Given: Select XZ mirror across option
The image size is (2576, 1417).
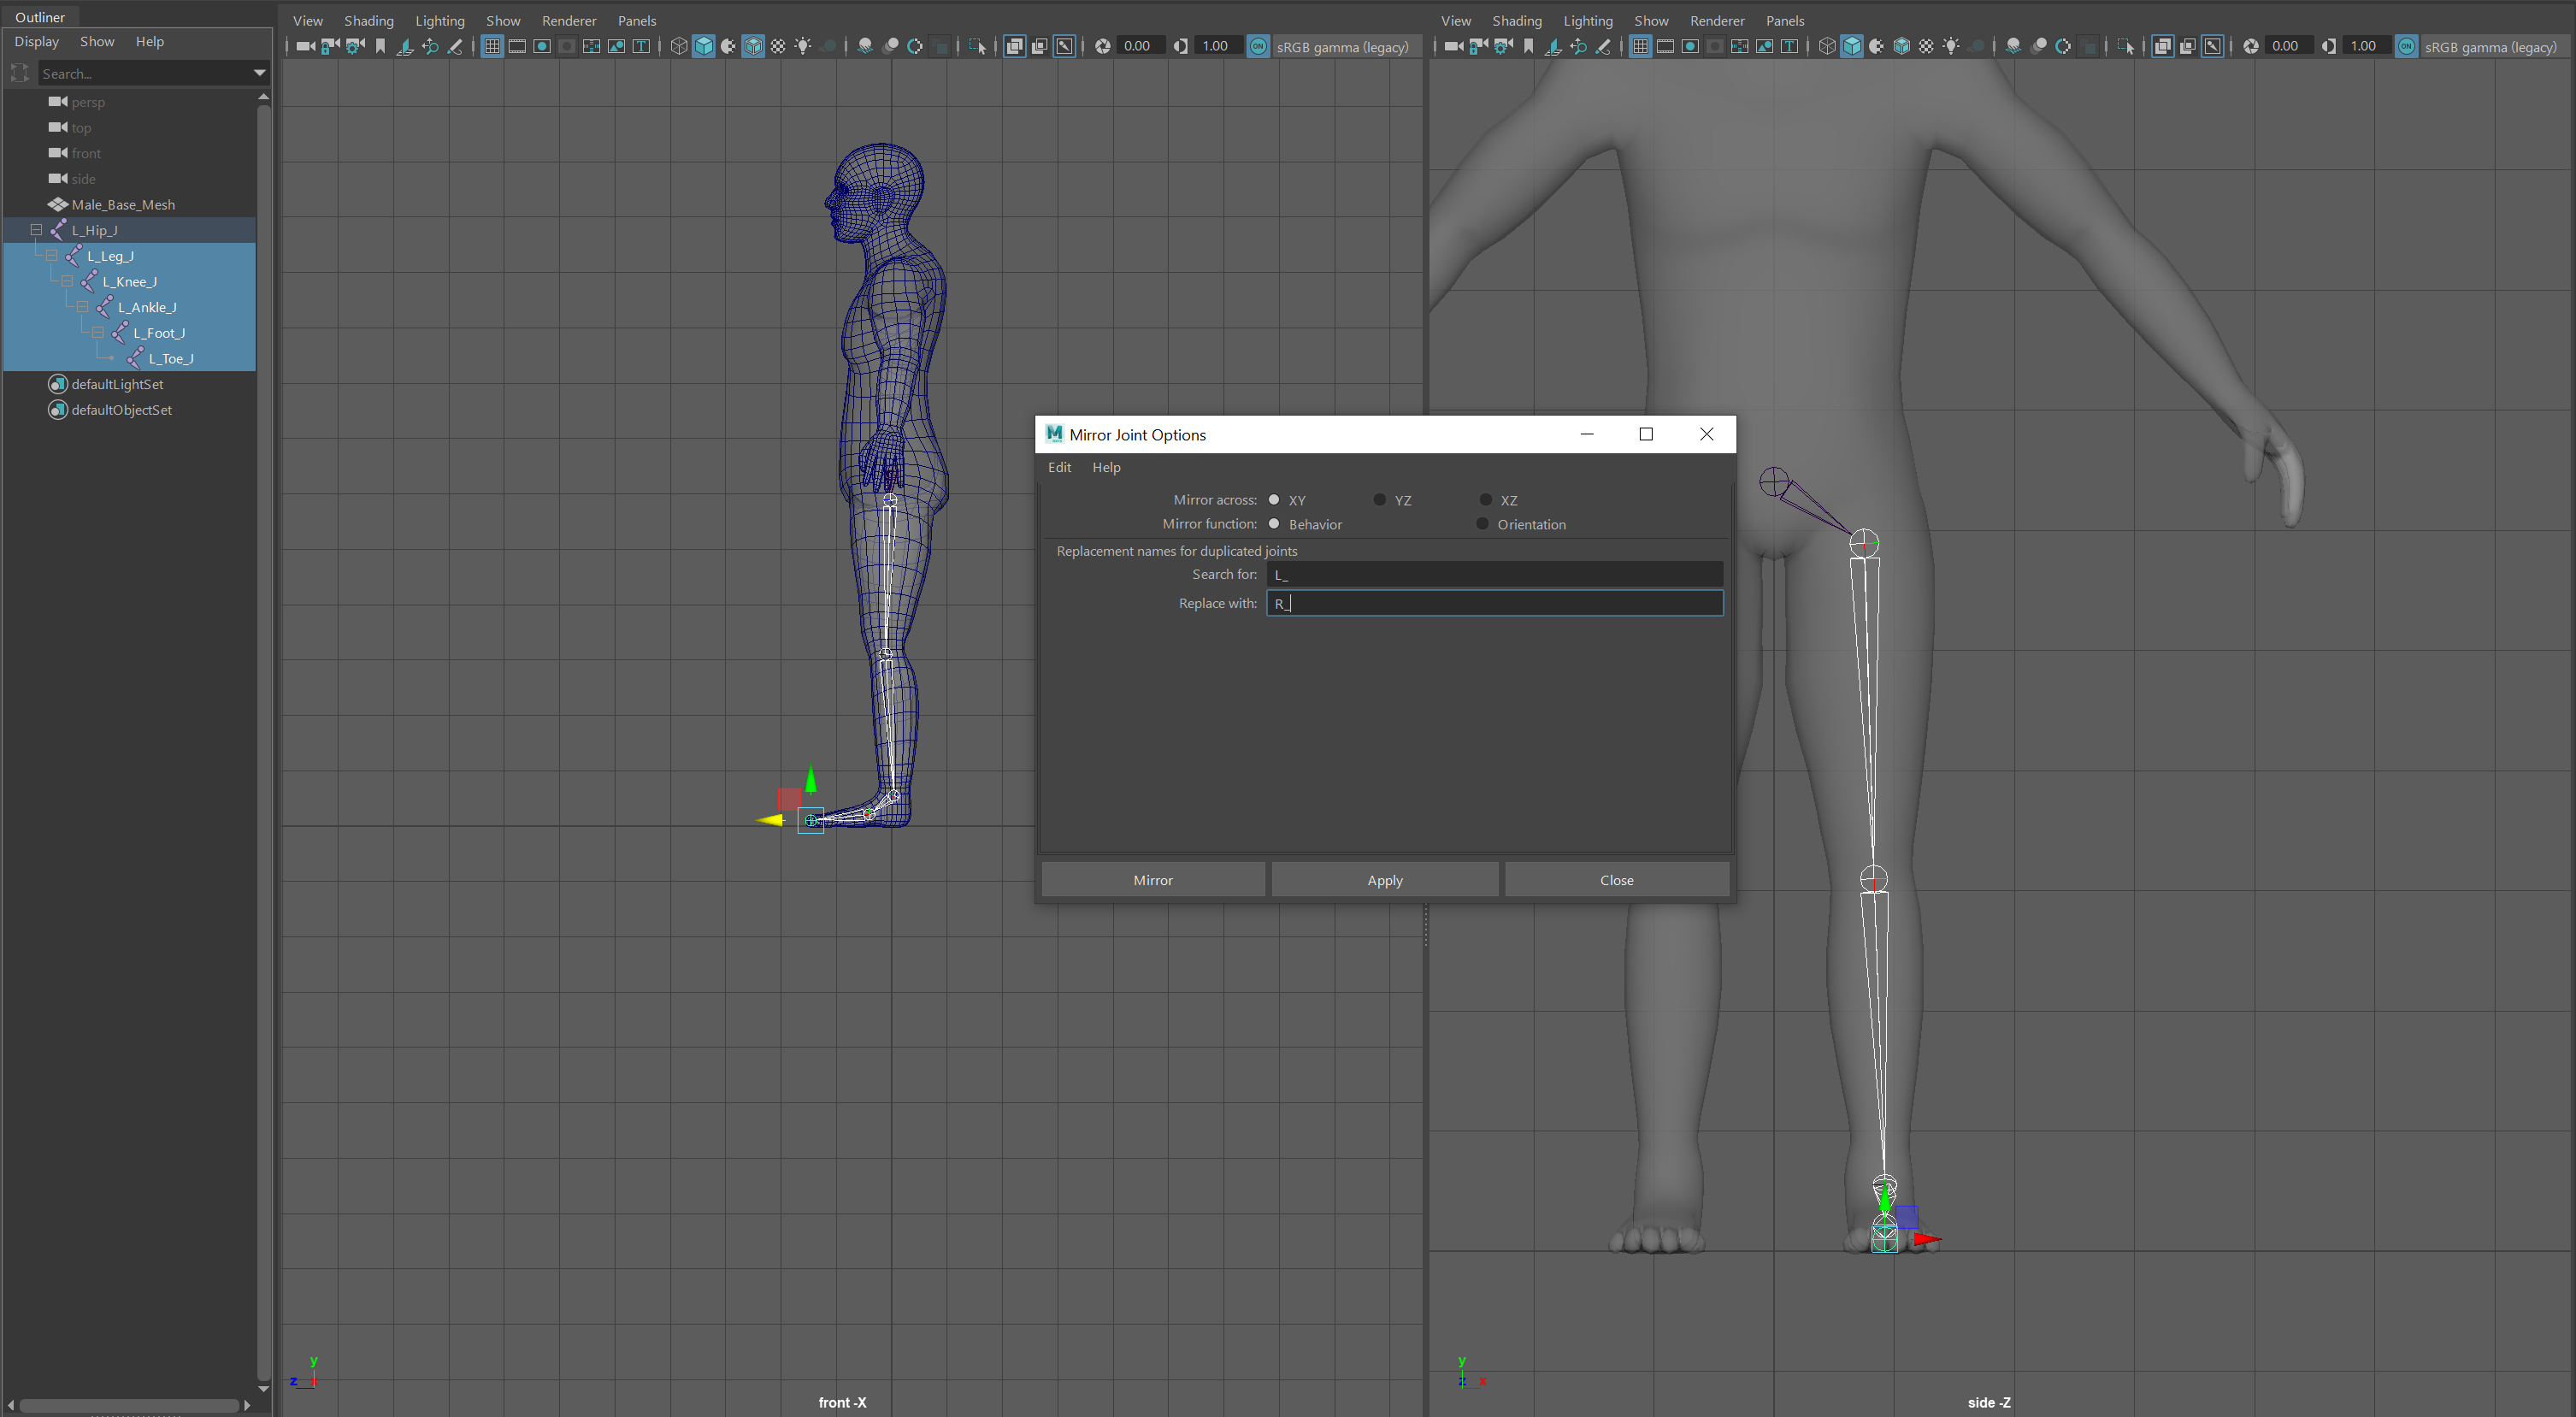Looking at the screenshot, I should [x=1486, y=500].
